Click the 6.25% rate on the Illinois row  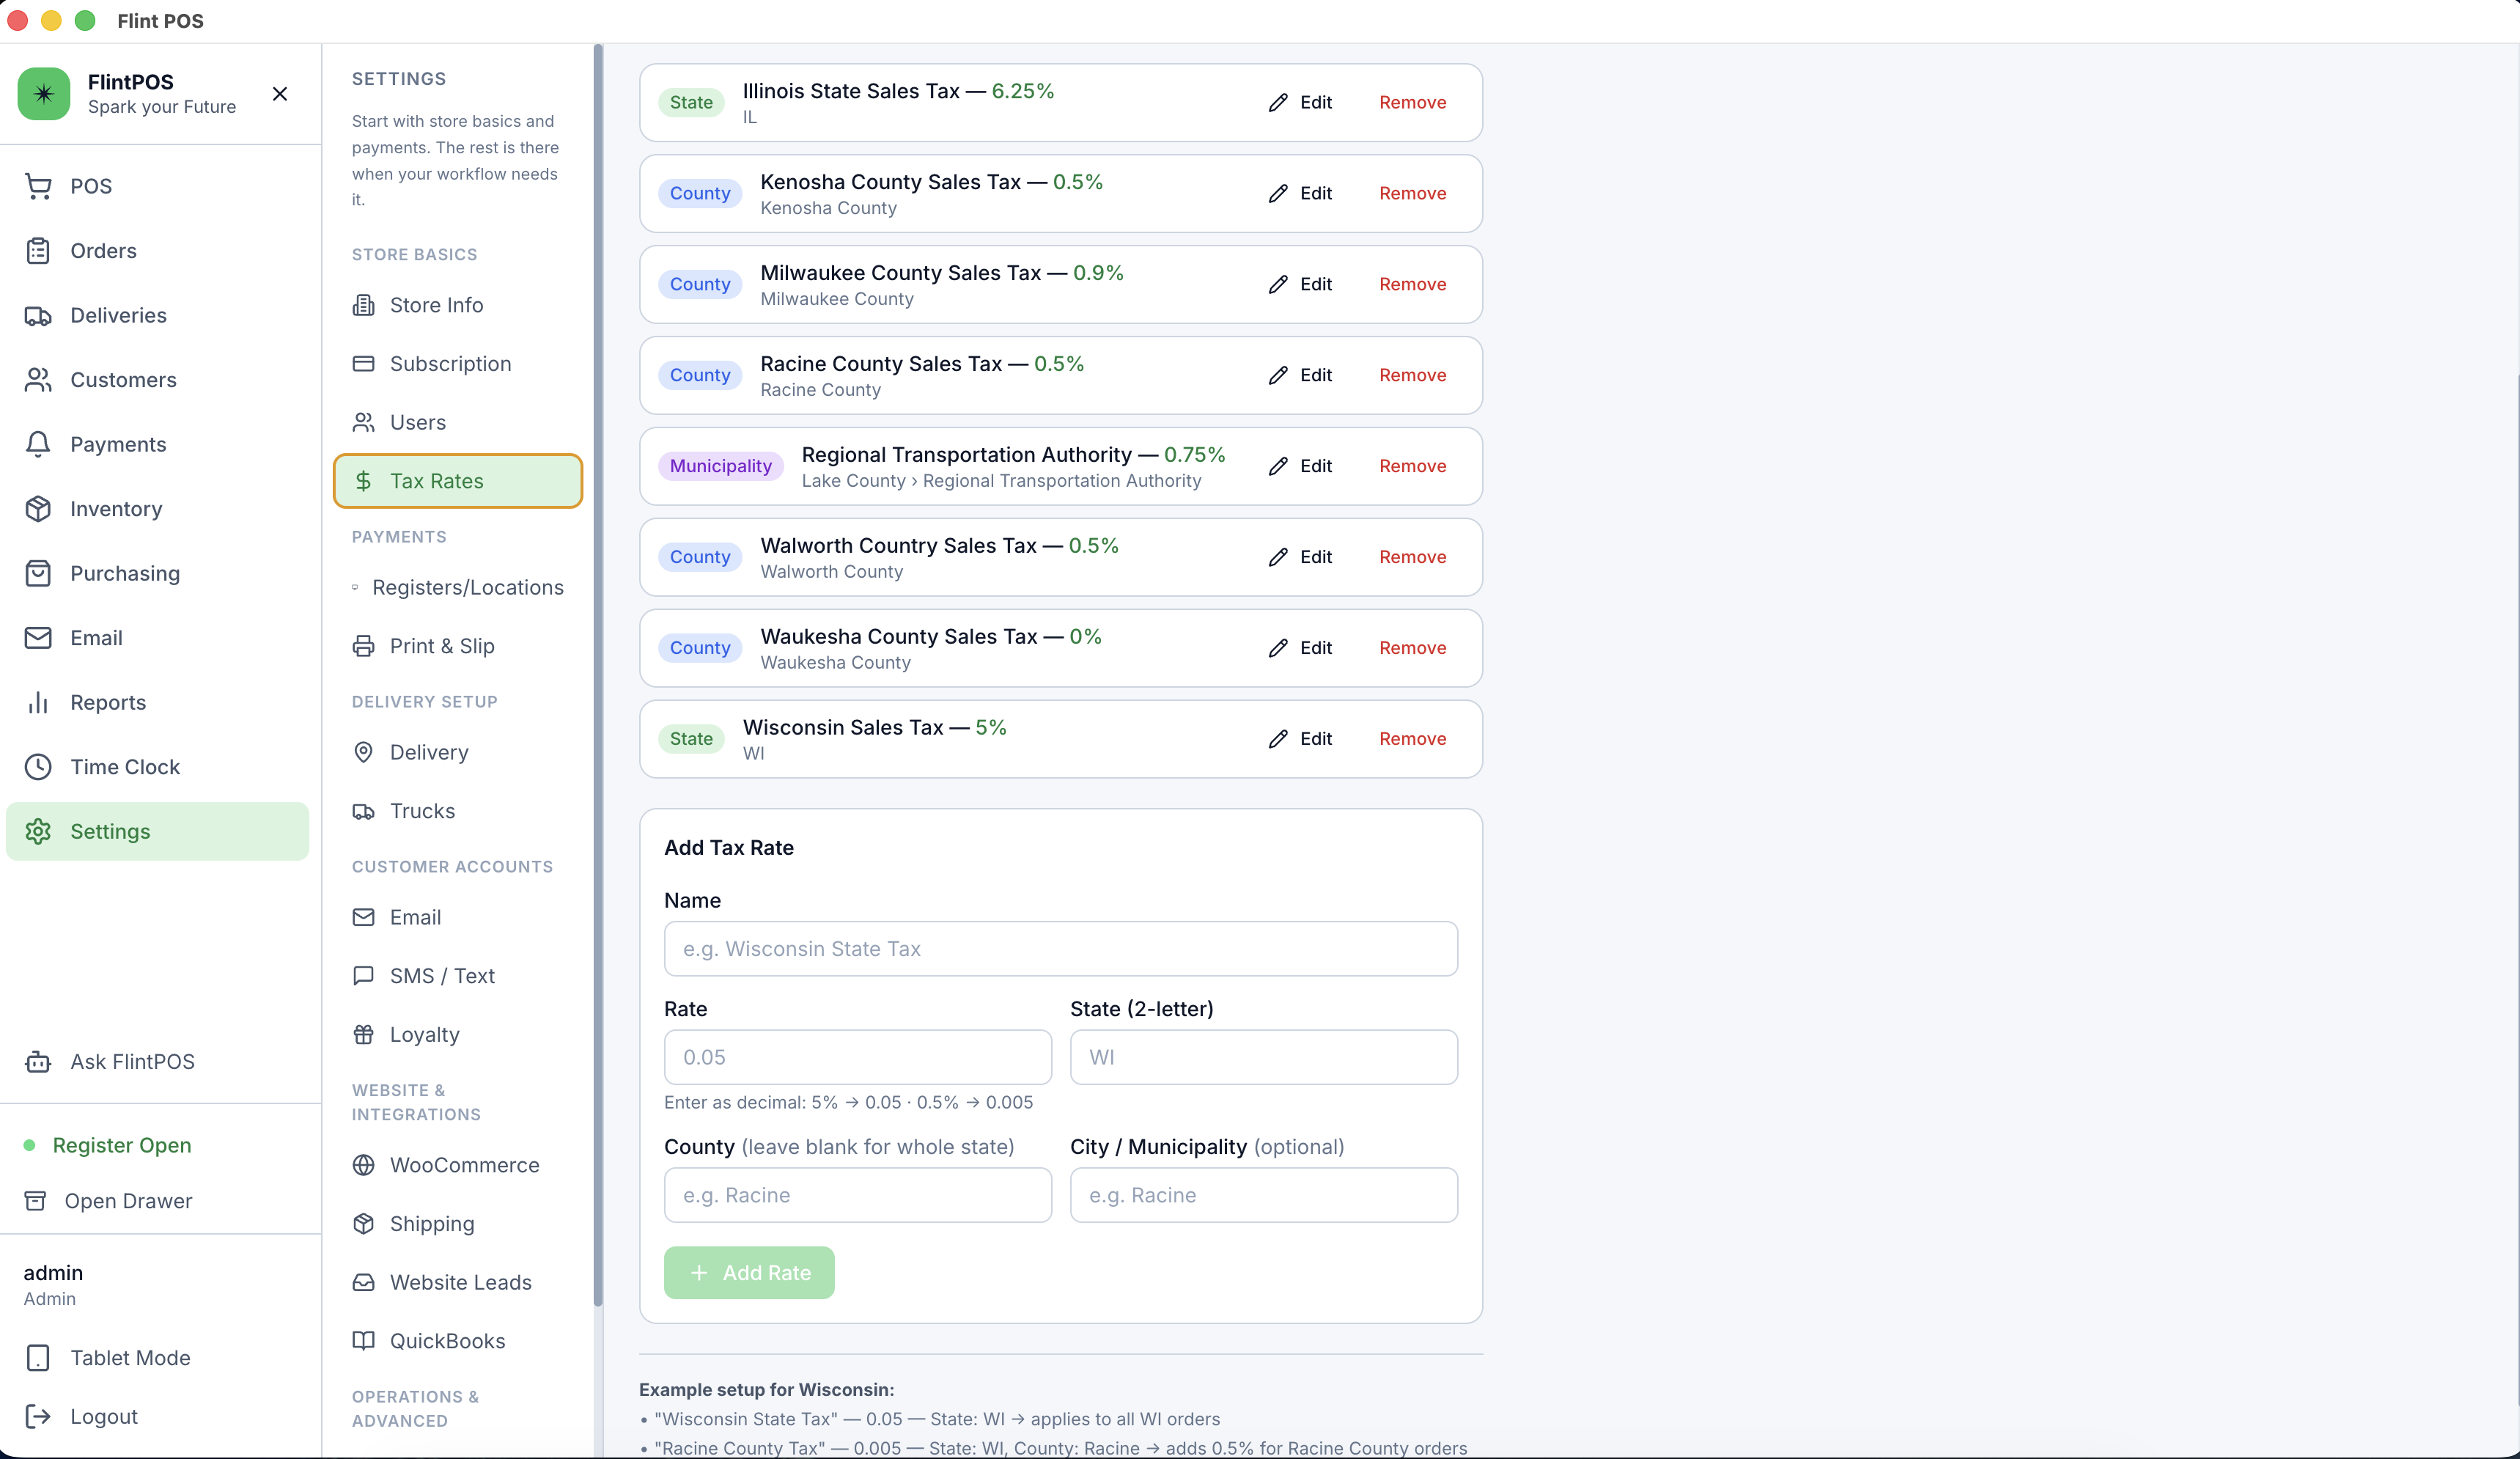1022,91
